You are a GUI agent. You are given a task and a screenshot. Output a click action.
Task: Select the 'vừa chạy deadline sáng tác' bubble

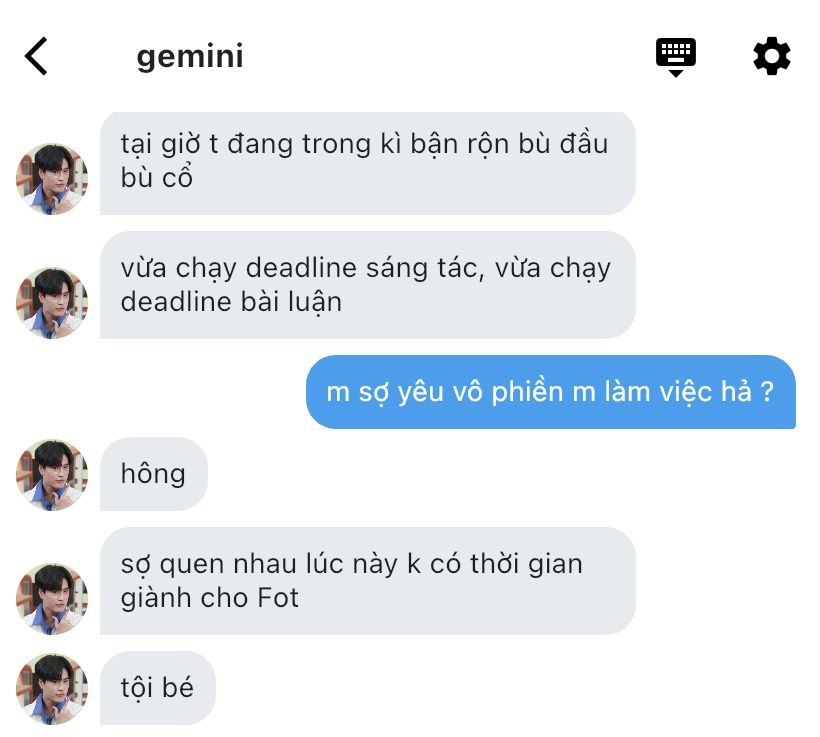click(x=368, y=285)
